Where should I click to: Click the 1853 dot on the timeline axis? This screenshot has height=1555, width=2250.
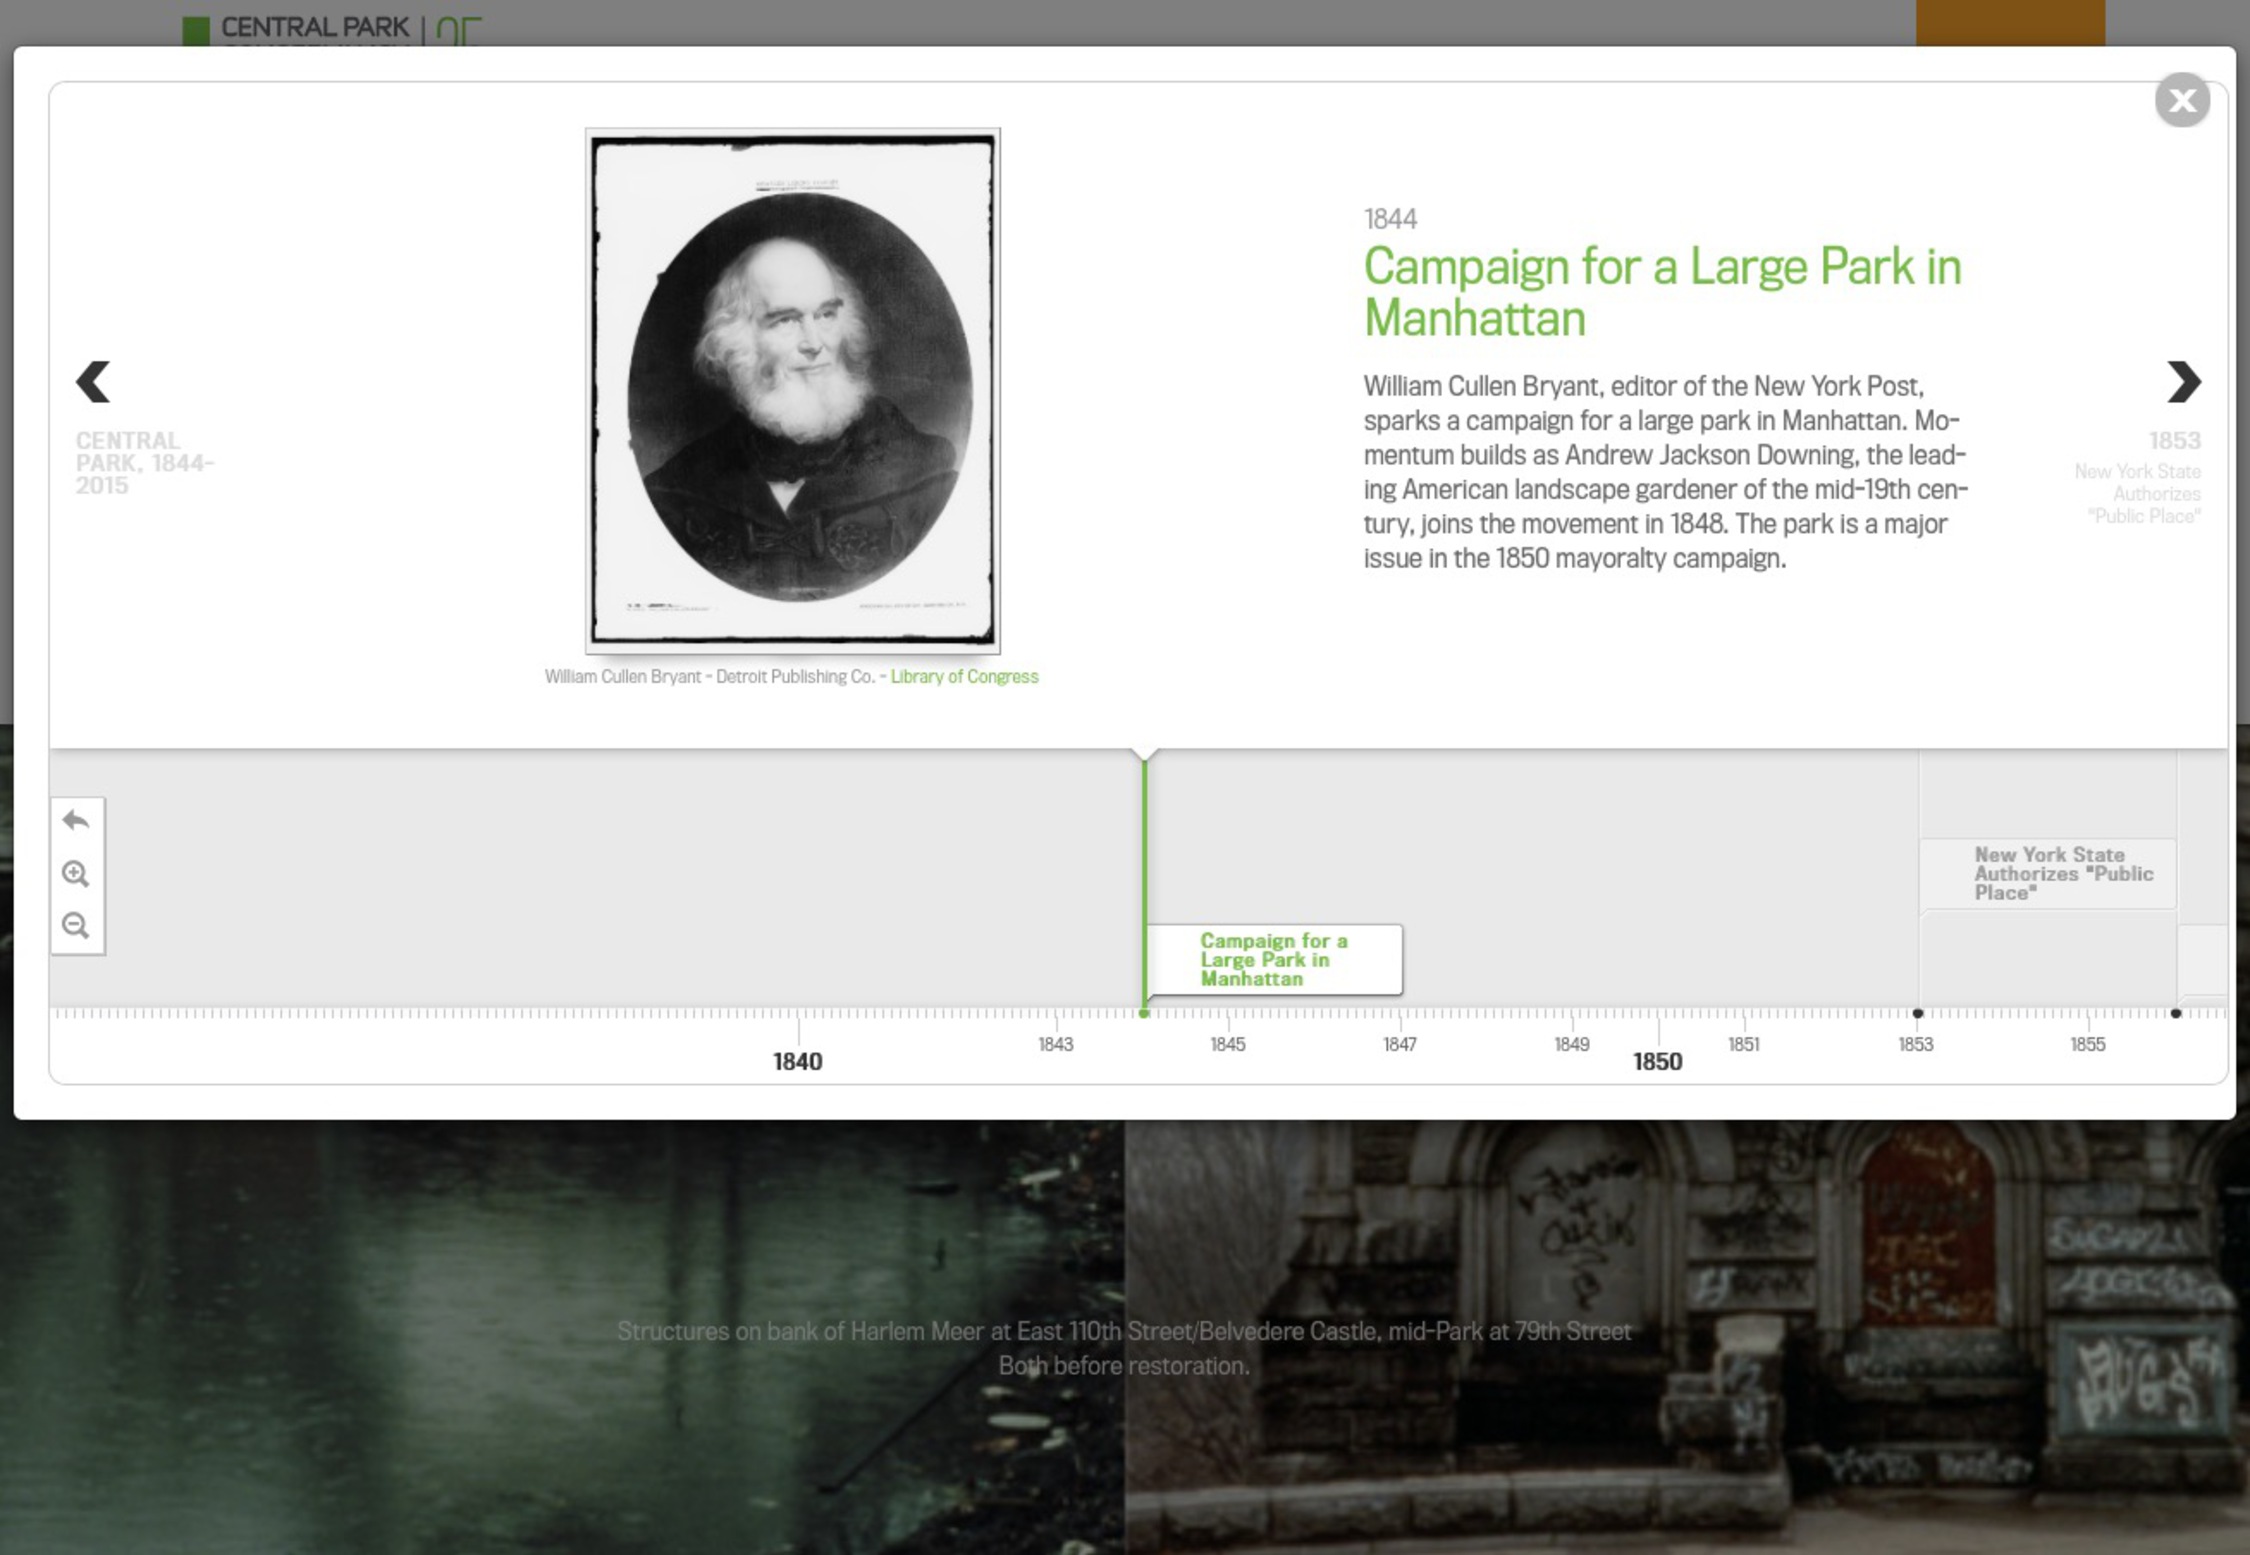pyautogui.click(x=1917, y=1013)
